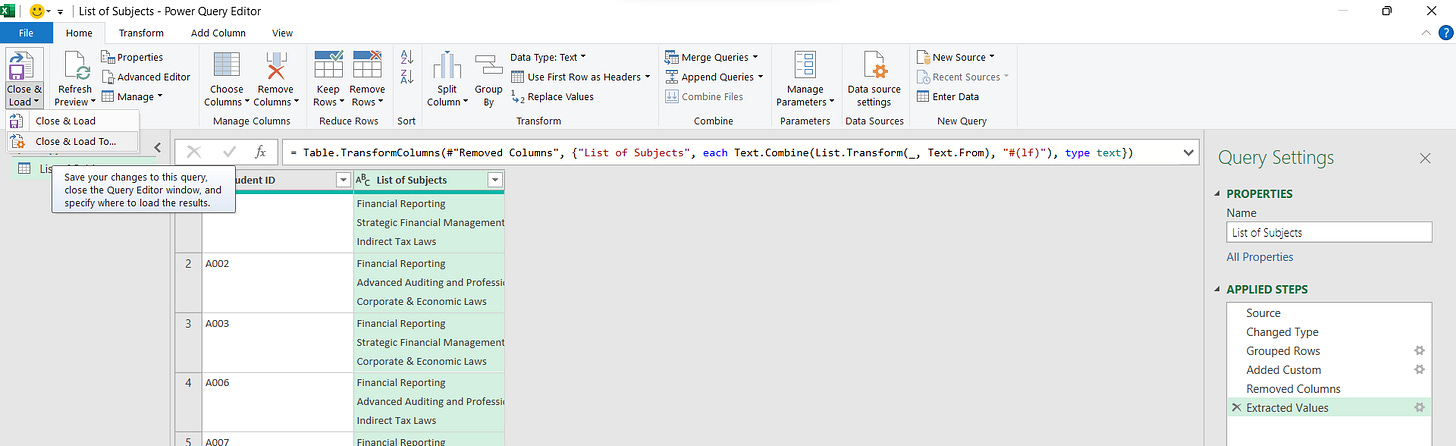Open the Merge Queries dropdown
Viewport: 1456px width, 446px height.
click(713, 57)
